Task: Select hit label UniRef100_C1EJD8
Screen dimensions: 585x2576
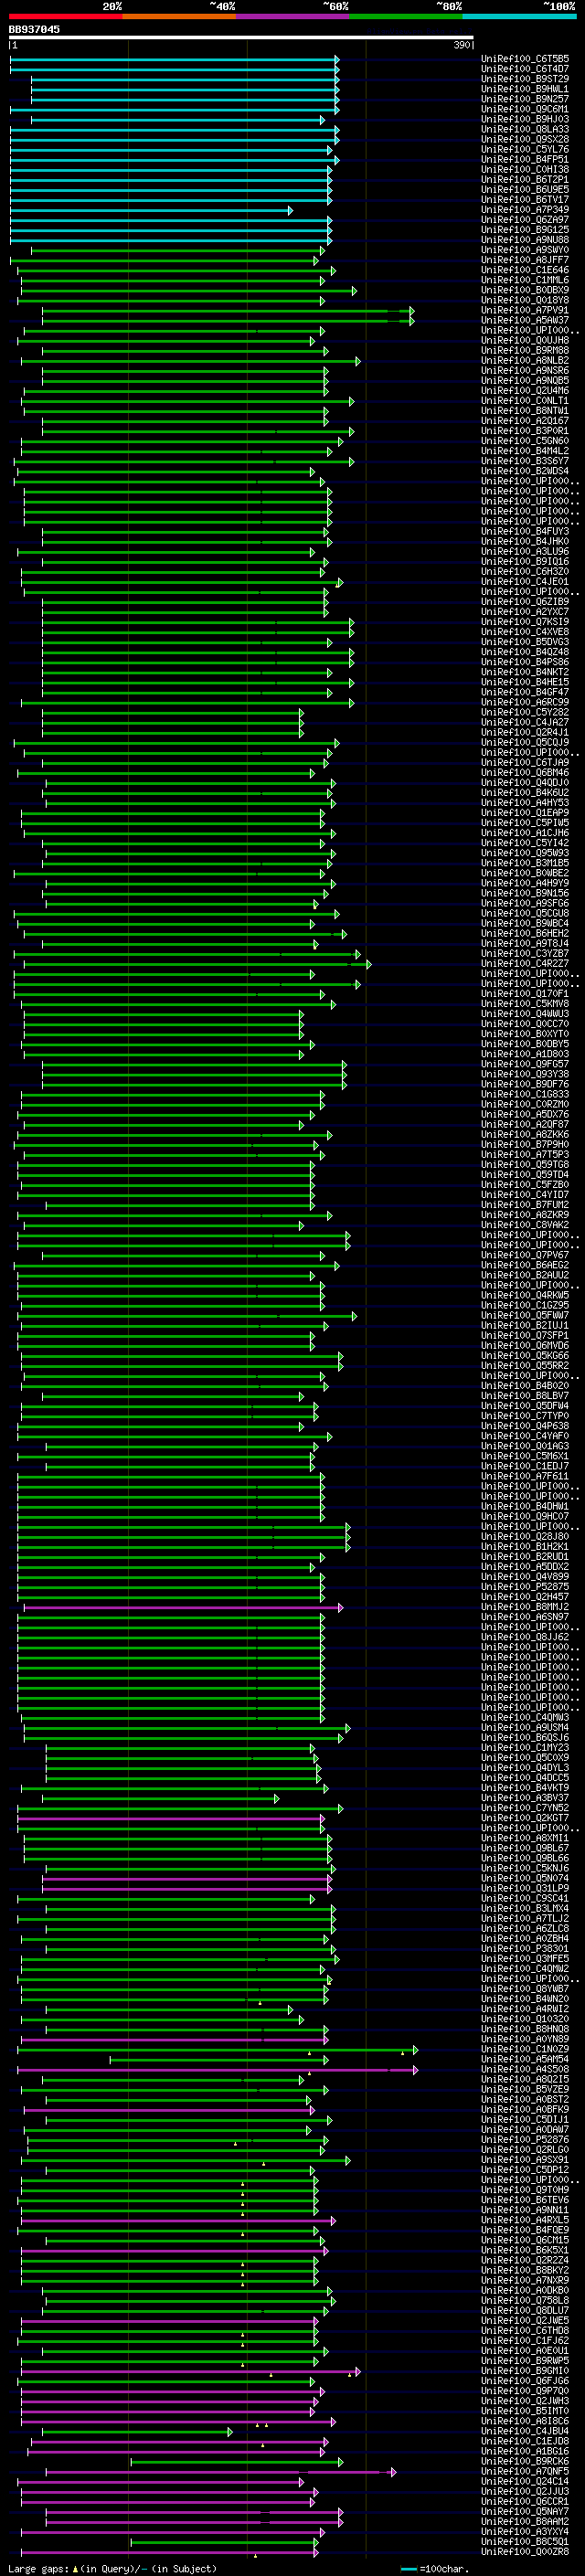Action: point(525,2441)
